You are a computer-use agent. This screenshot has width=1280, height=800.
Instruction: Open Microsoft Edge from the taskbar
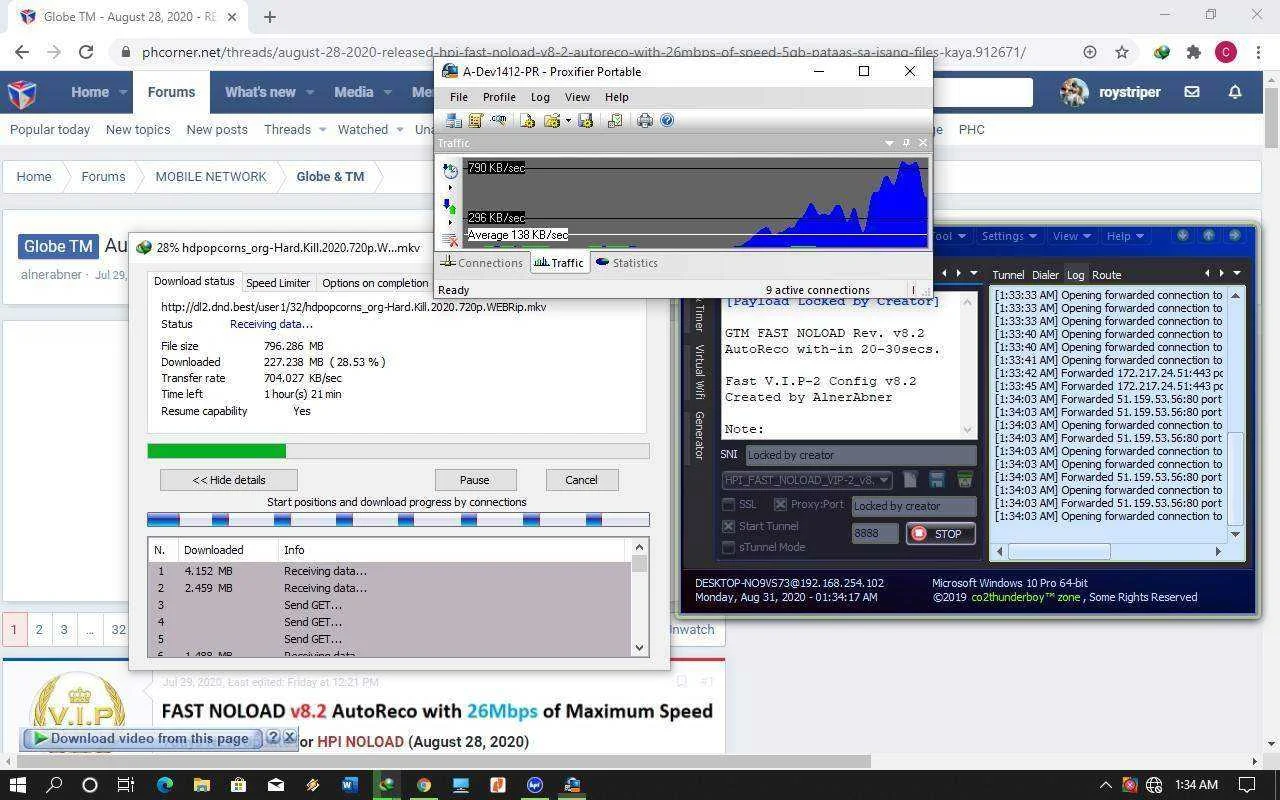(164, 785)
